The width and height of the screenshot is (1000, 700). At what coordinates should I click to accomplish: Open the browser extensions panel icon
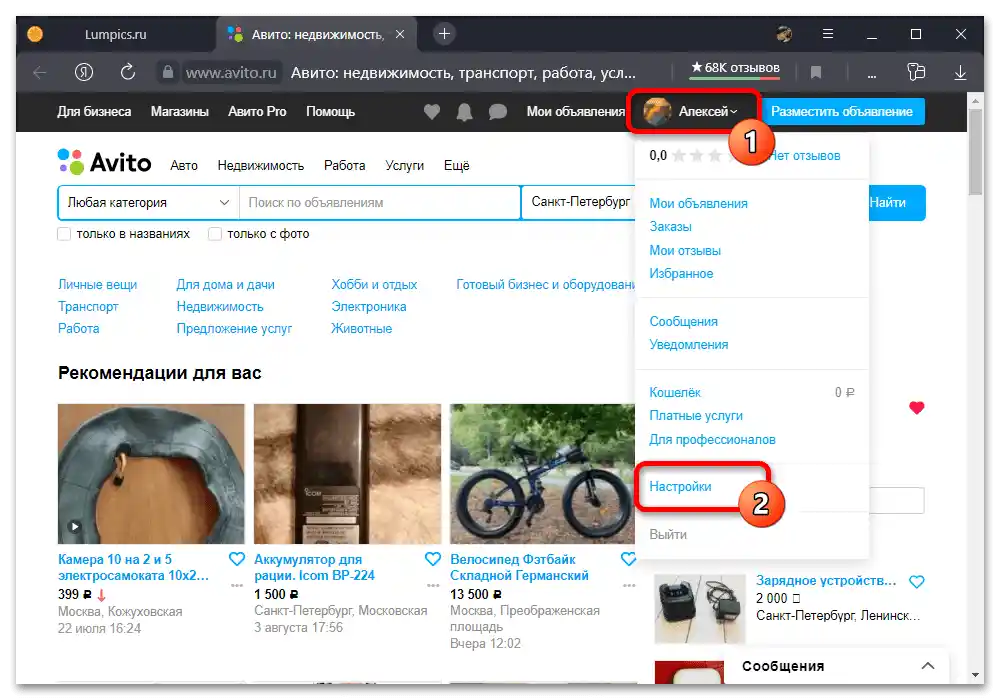[x=916, y=72]
